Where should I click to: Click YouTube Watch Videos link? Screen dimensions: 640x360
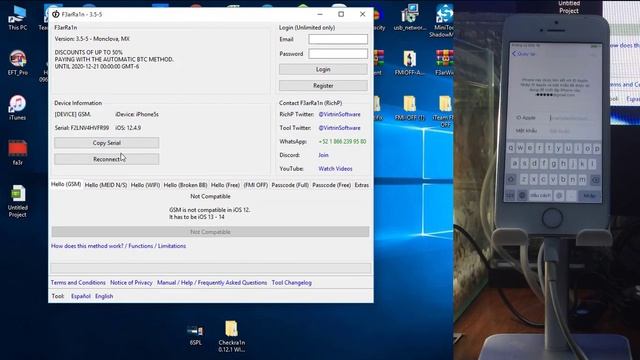335,169
